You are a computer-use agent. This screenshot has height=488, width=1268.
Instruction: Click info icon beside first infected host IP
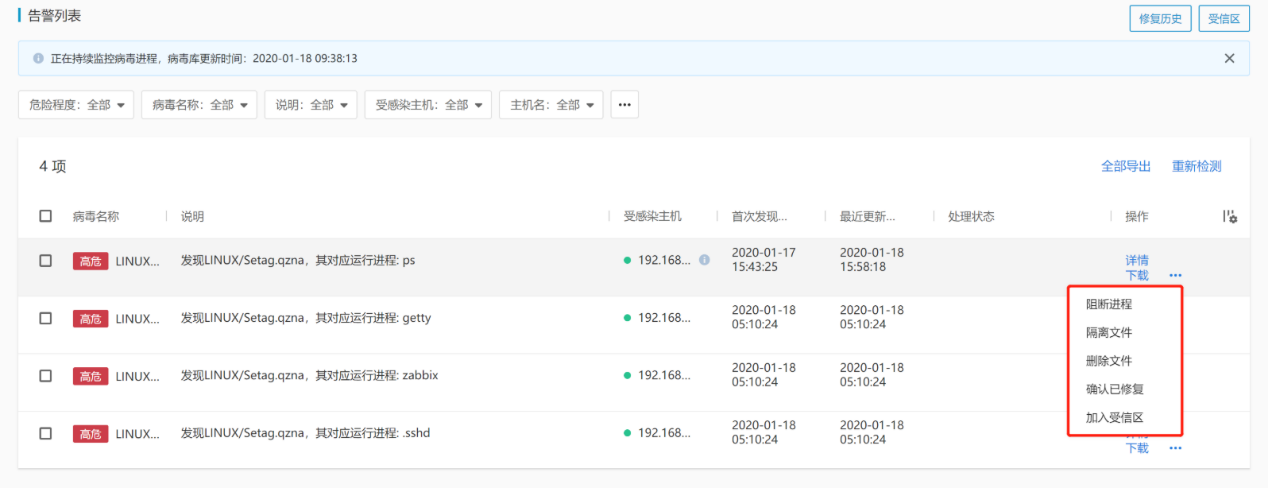704,260
